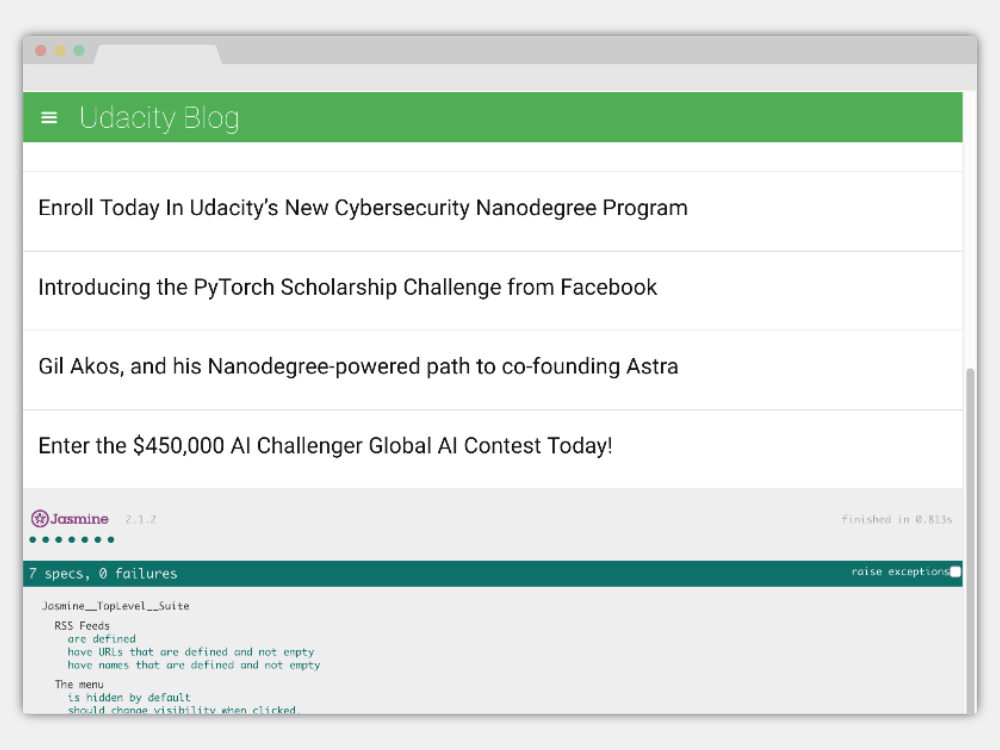Open the hamburger menu icon

pyautogui.click(x=49, y=117)
